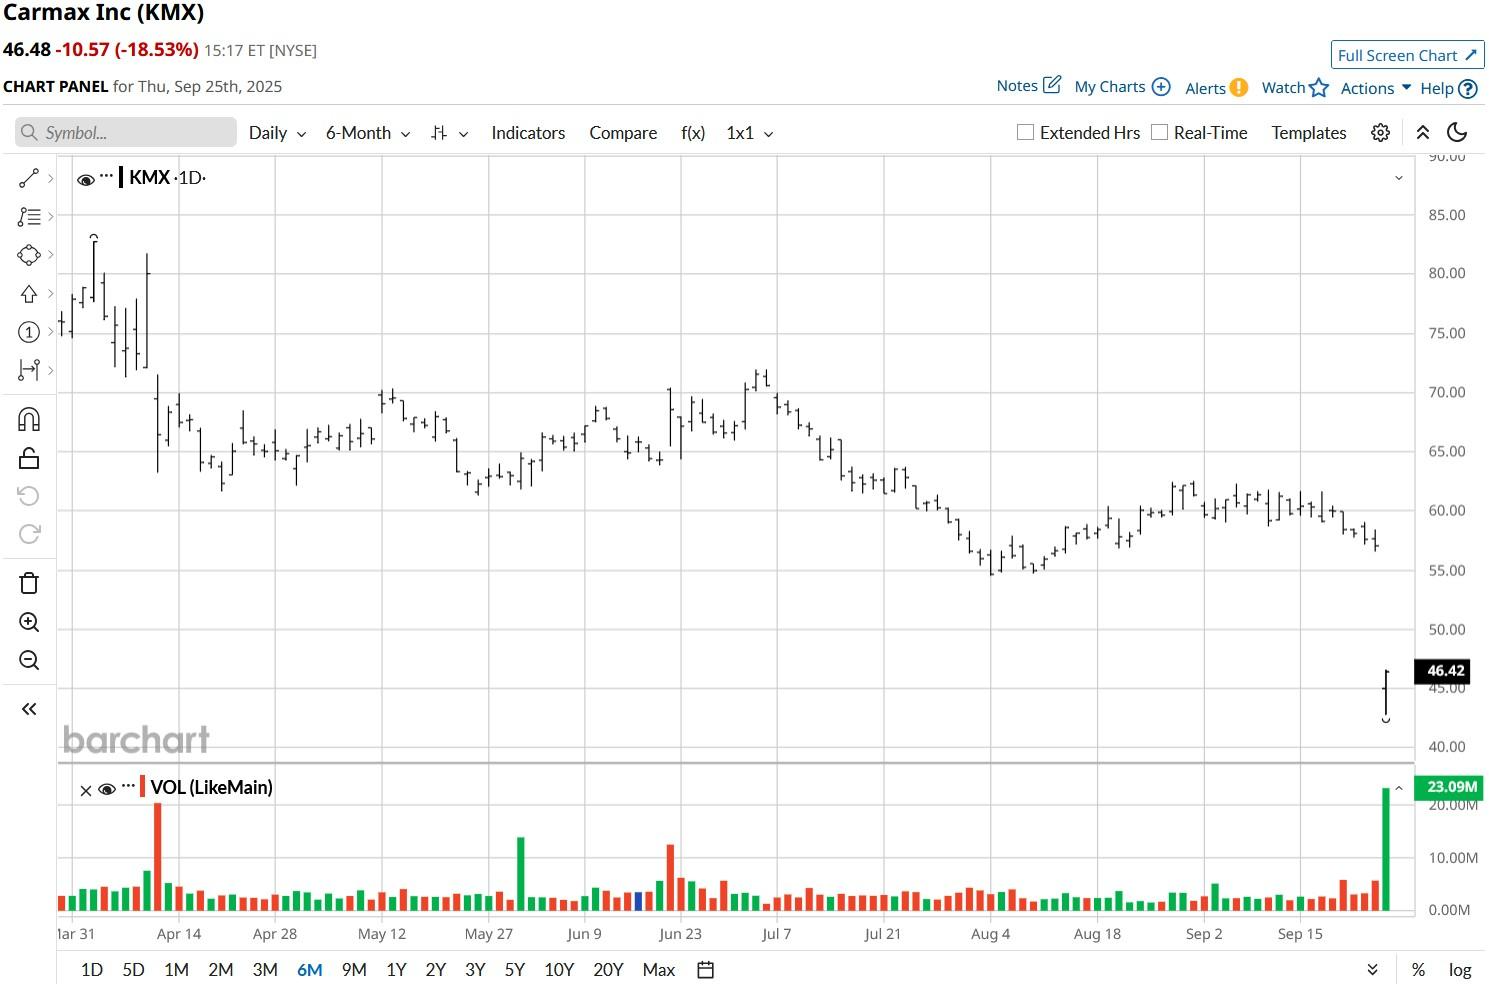Open the Alerts link
1489x984 pixels.
point(1216,88)
